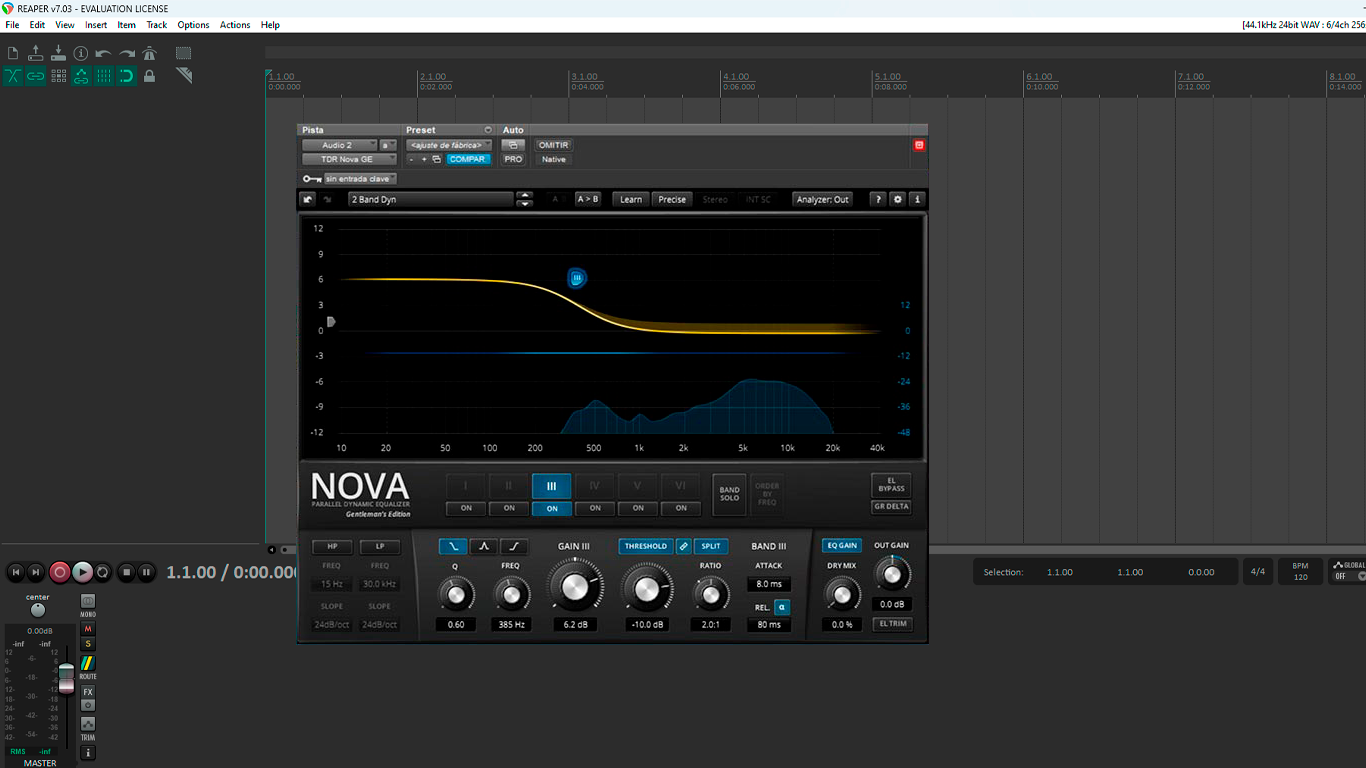The image size is (1366, 768).
Task: Click the dotted selection rectangle toolbar icon
Action: 183,53
